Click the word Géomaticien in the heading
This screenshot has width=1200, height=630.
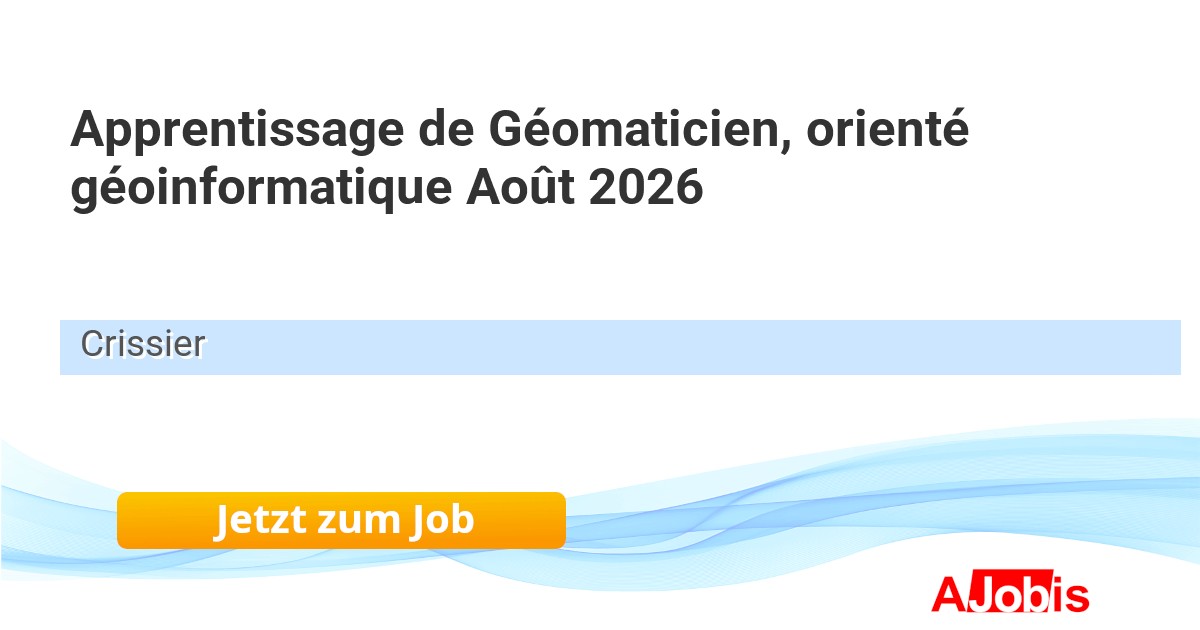point(635,131)
